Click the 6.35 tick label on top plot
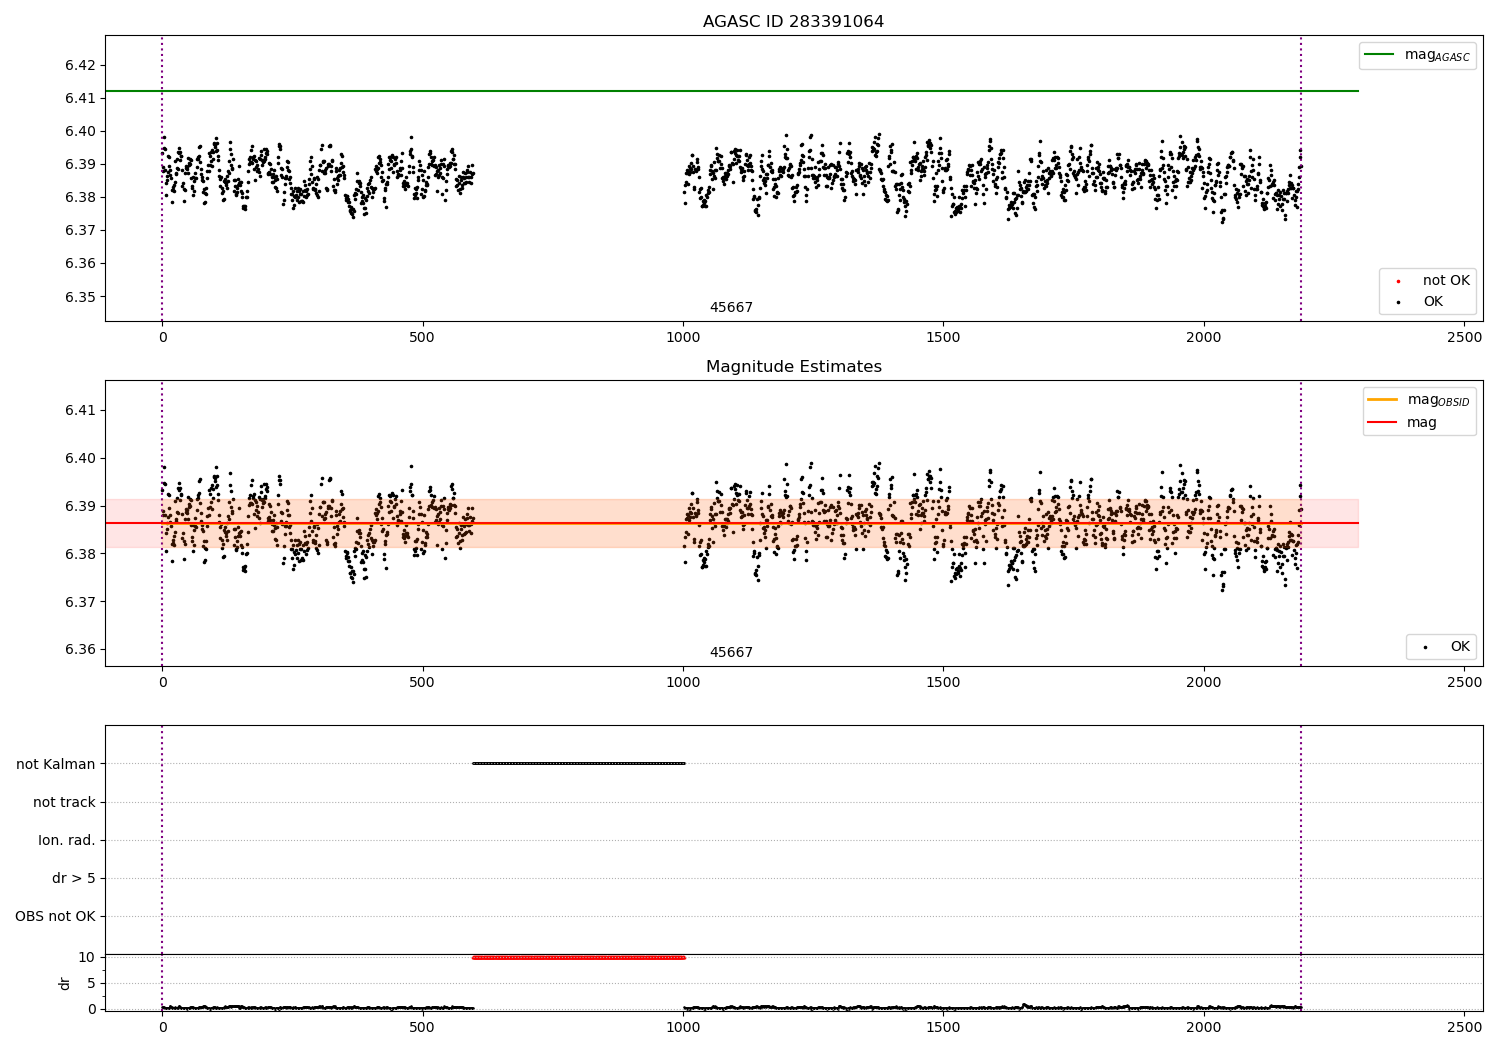Viewport: 1500px width, 1050px height. coord(80,297)
